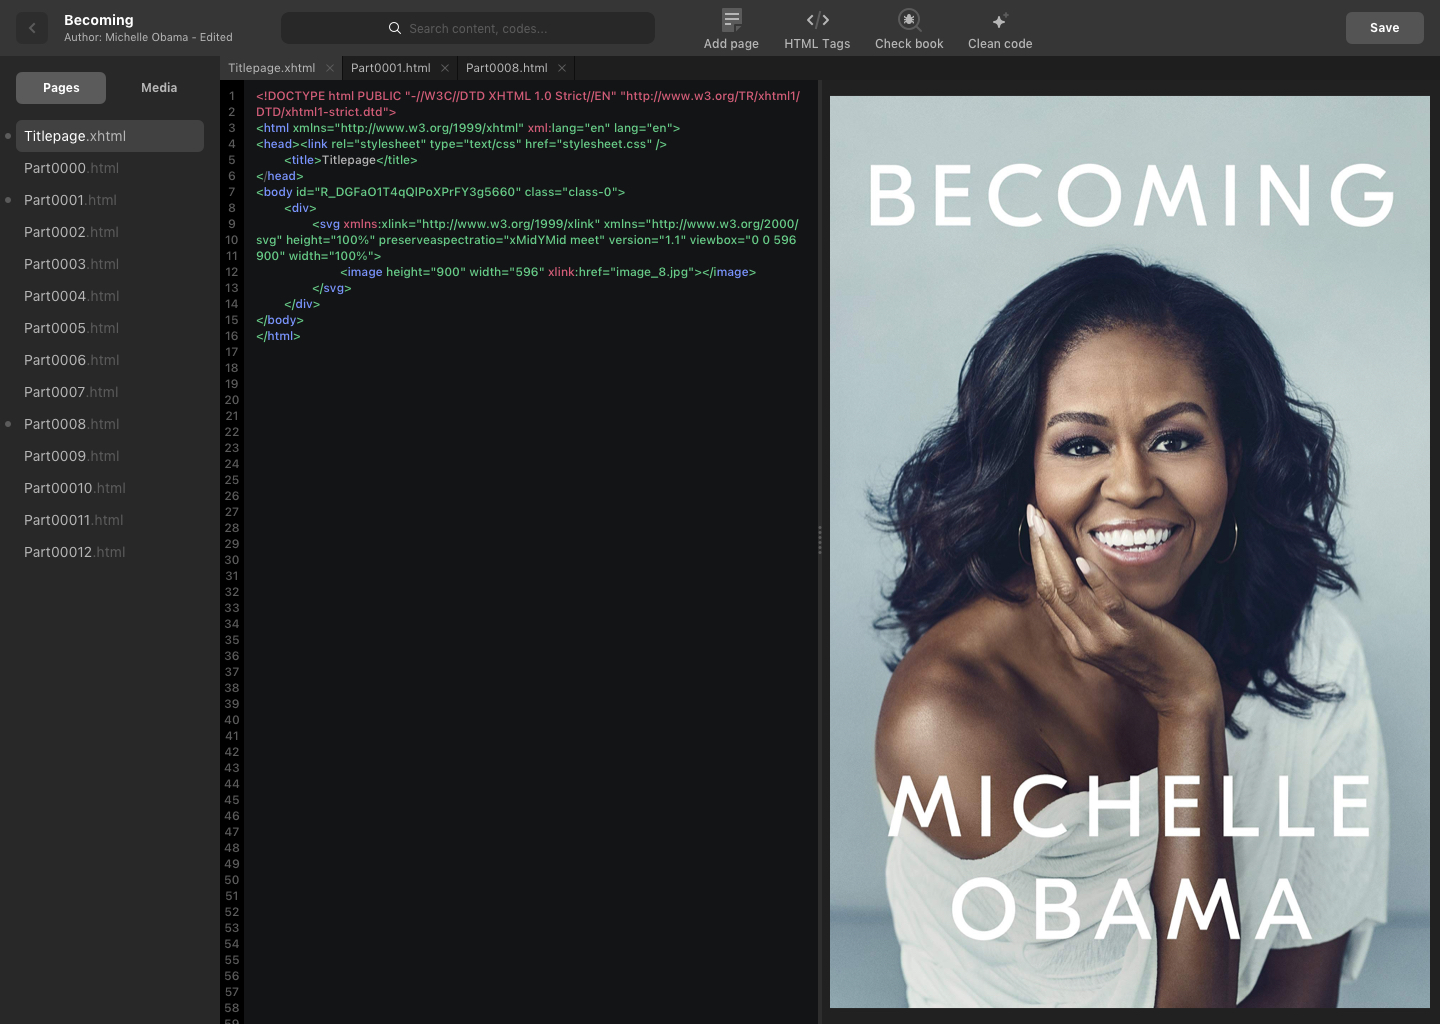The height and width of the screenshot is (1024, 1440).
Task: Open Part0006.html in the pages list
Action: (110, 360)
